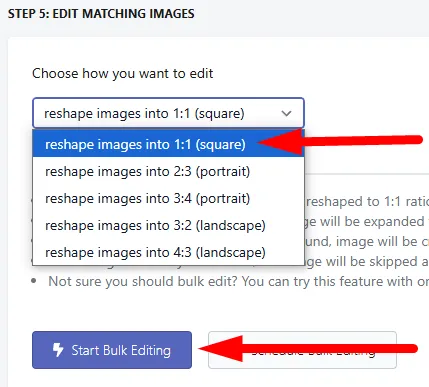429x387 pixels.
Task: Click the partially hidden Schedule Bulk Editing button
Action: (302, 350)
